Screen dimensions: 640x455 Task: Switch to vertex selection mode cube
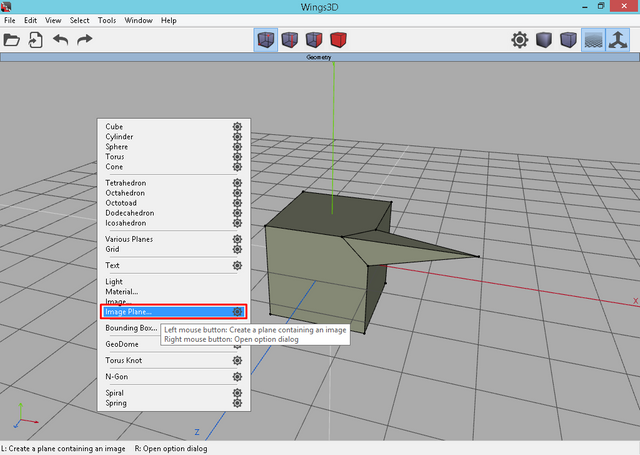266,40
